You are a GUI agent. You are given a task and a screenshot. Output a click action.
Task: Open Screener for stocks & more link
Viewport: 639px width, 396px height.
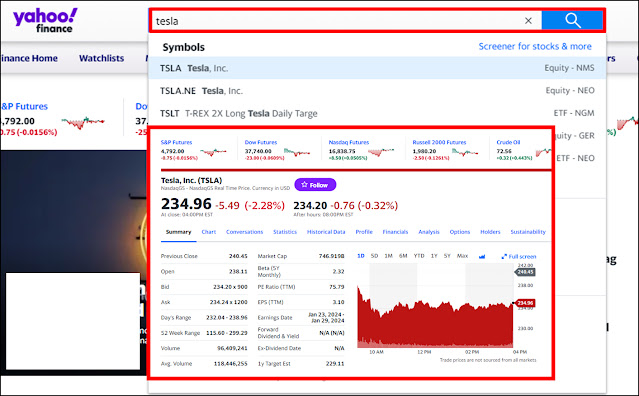click(535, 46)
